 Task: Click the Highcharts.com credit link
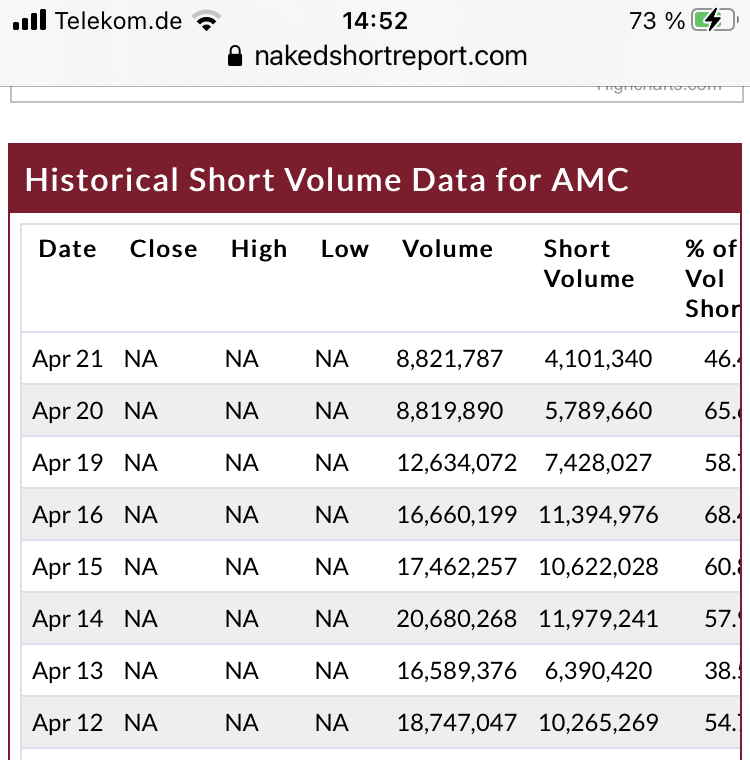click(658, 87)
